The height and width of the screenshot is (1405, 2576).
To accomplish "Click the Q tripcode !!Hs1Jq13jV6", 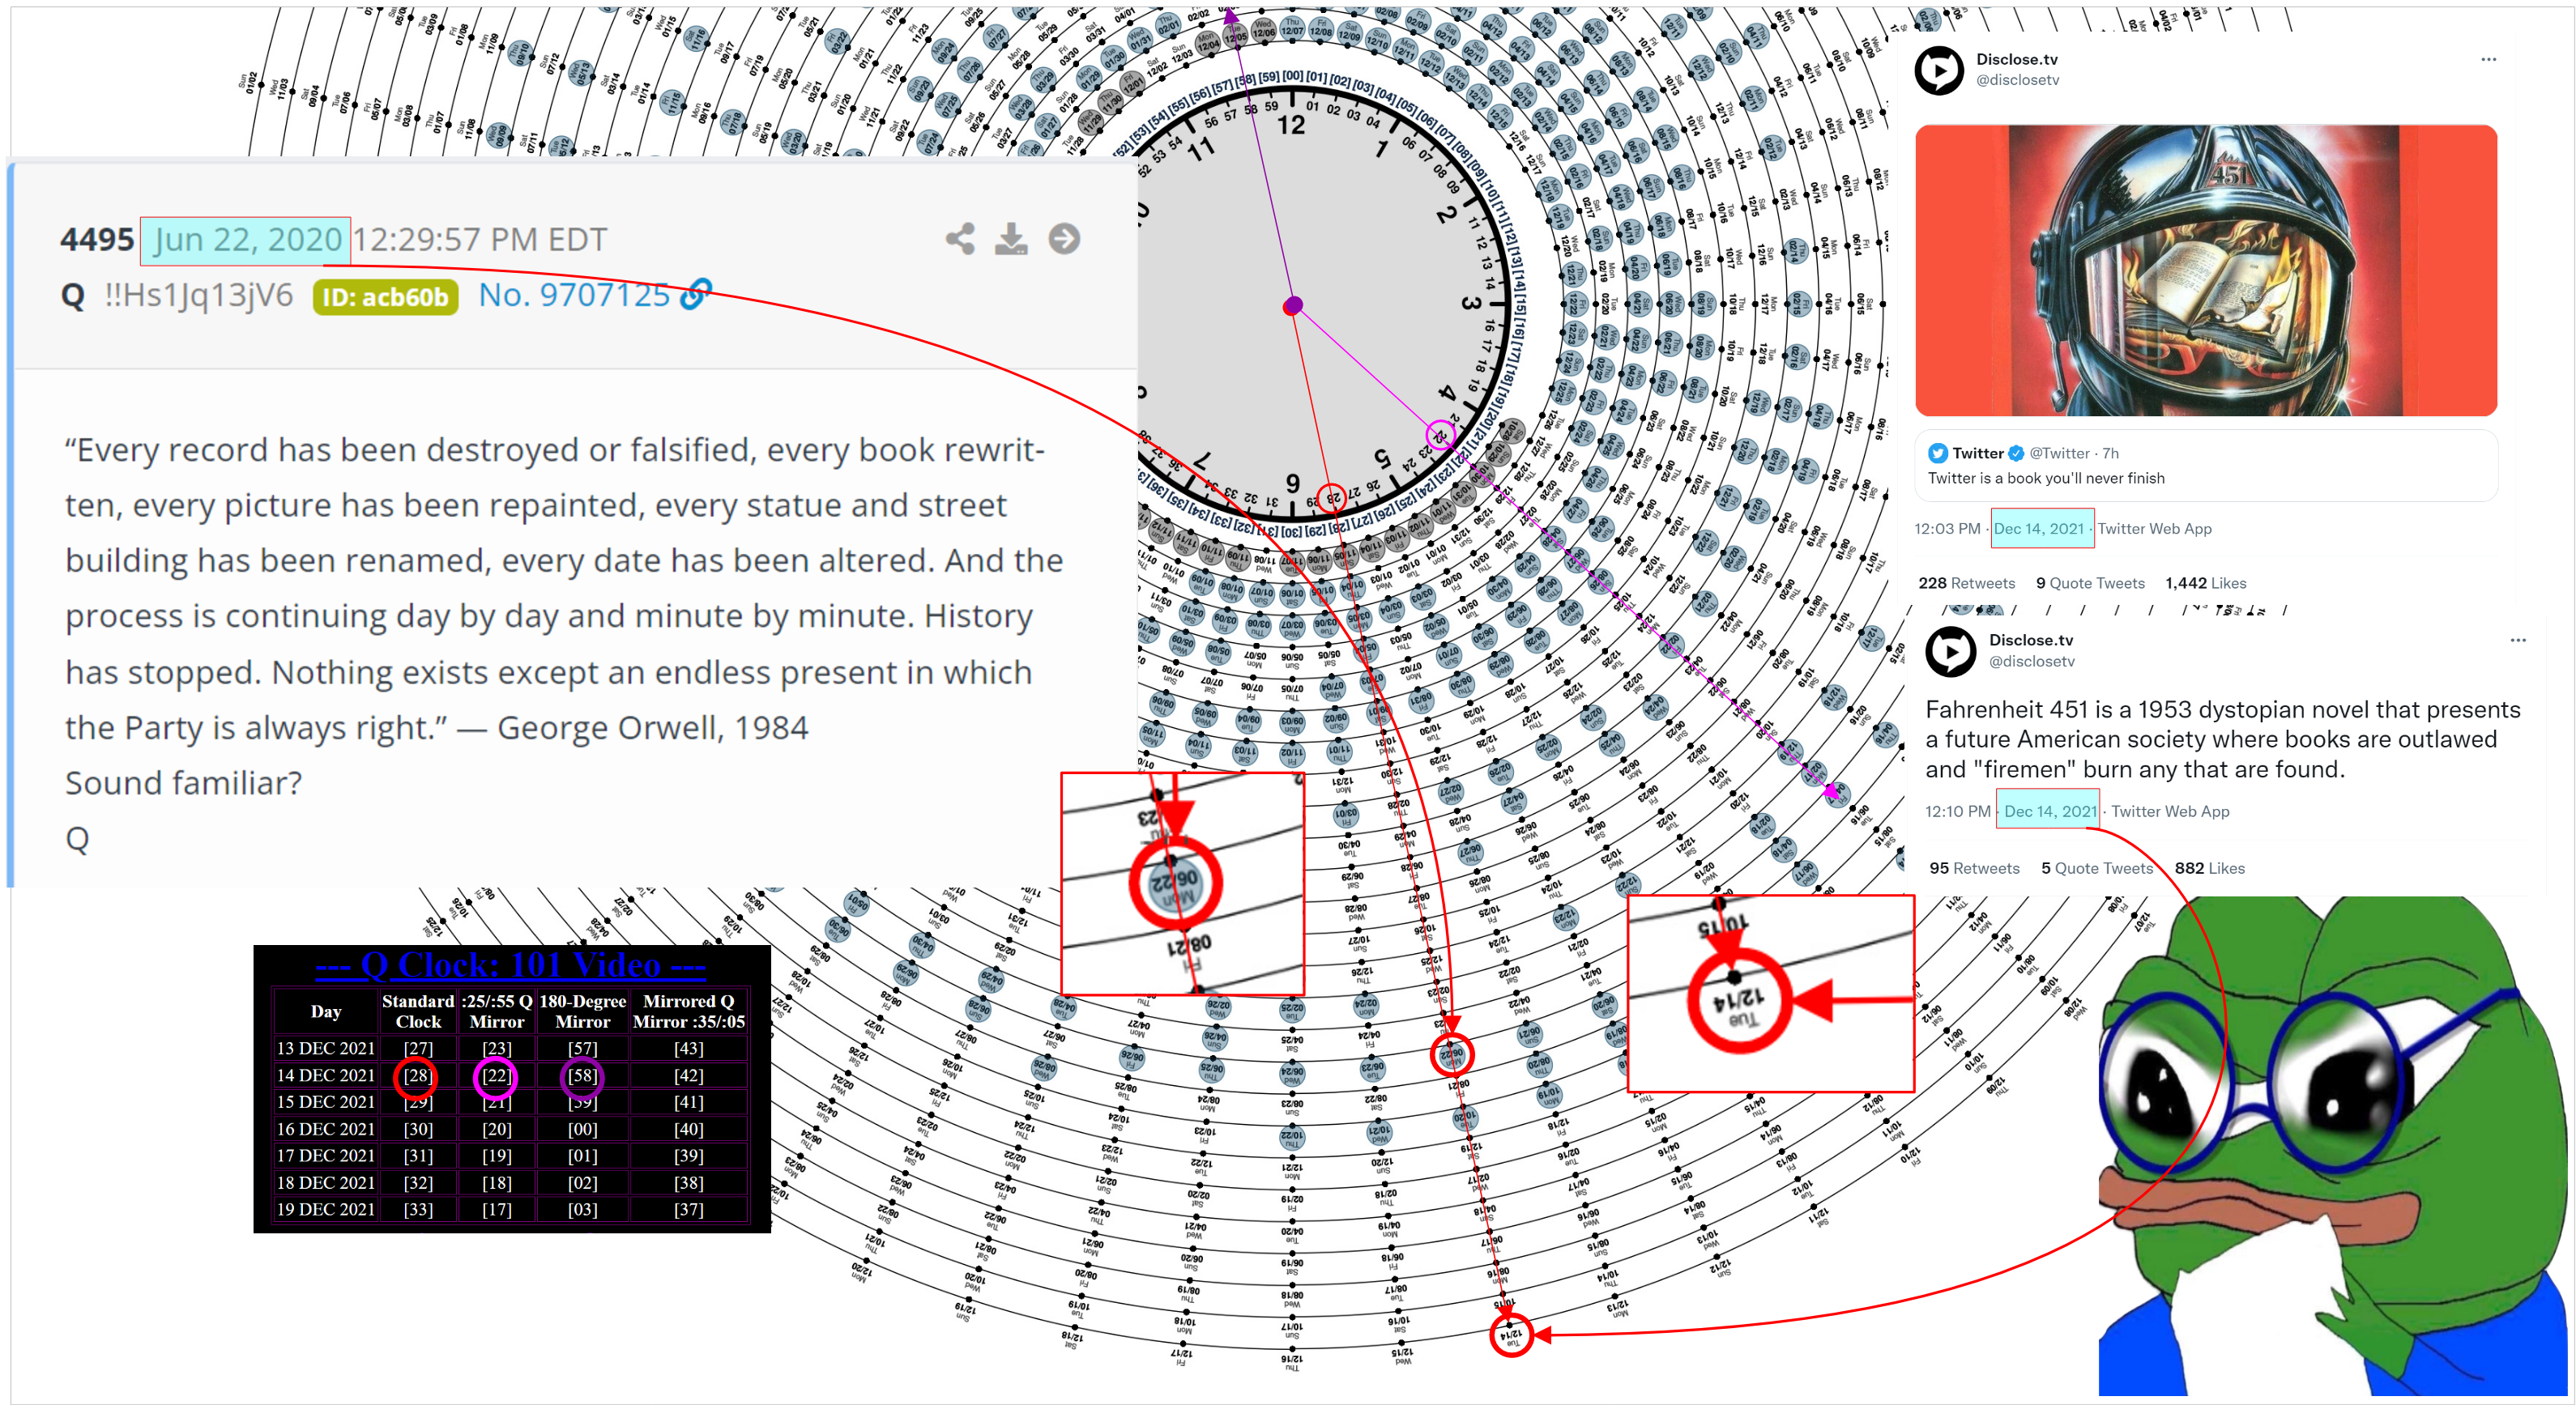I will tap(199, 295).
